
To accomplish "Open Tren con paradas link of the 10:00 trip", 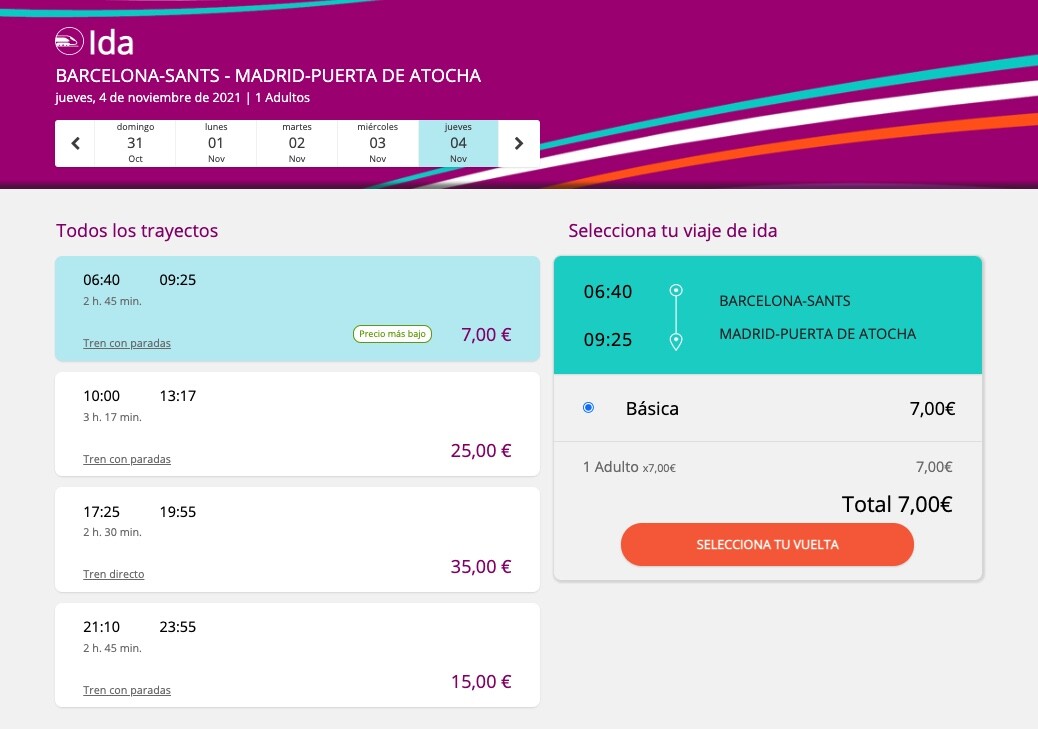I will coord(127,459).
